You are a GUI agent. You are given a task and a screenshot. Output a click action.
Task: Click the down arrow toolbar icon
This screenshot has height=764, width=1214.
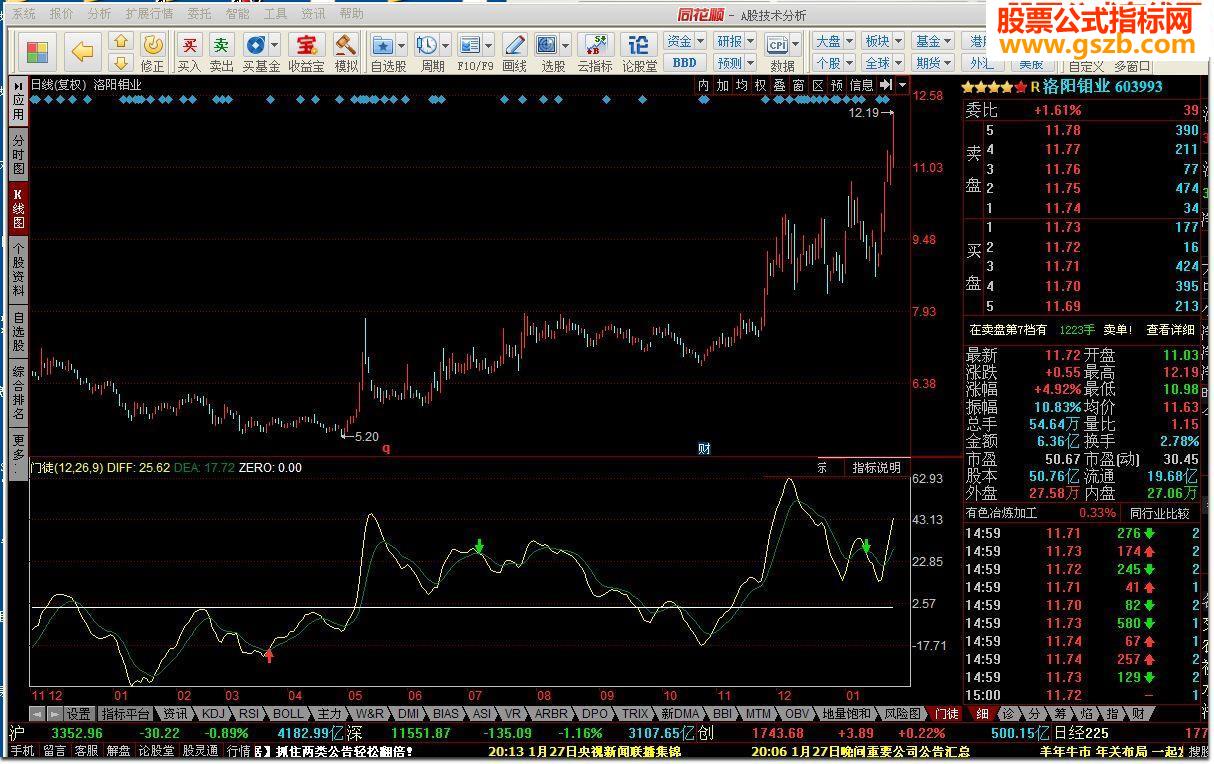point(121,63)
